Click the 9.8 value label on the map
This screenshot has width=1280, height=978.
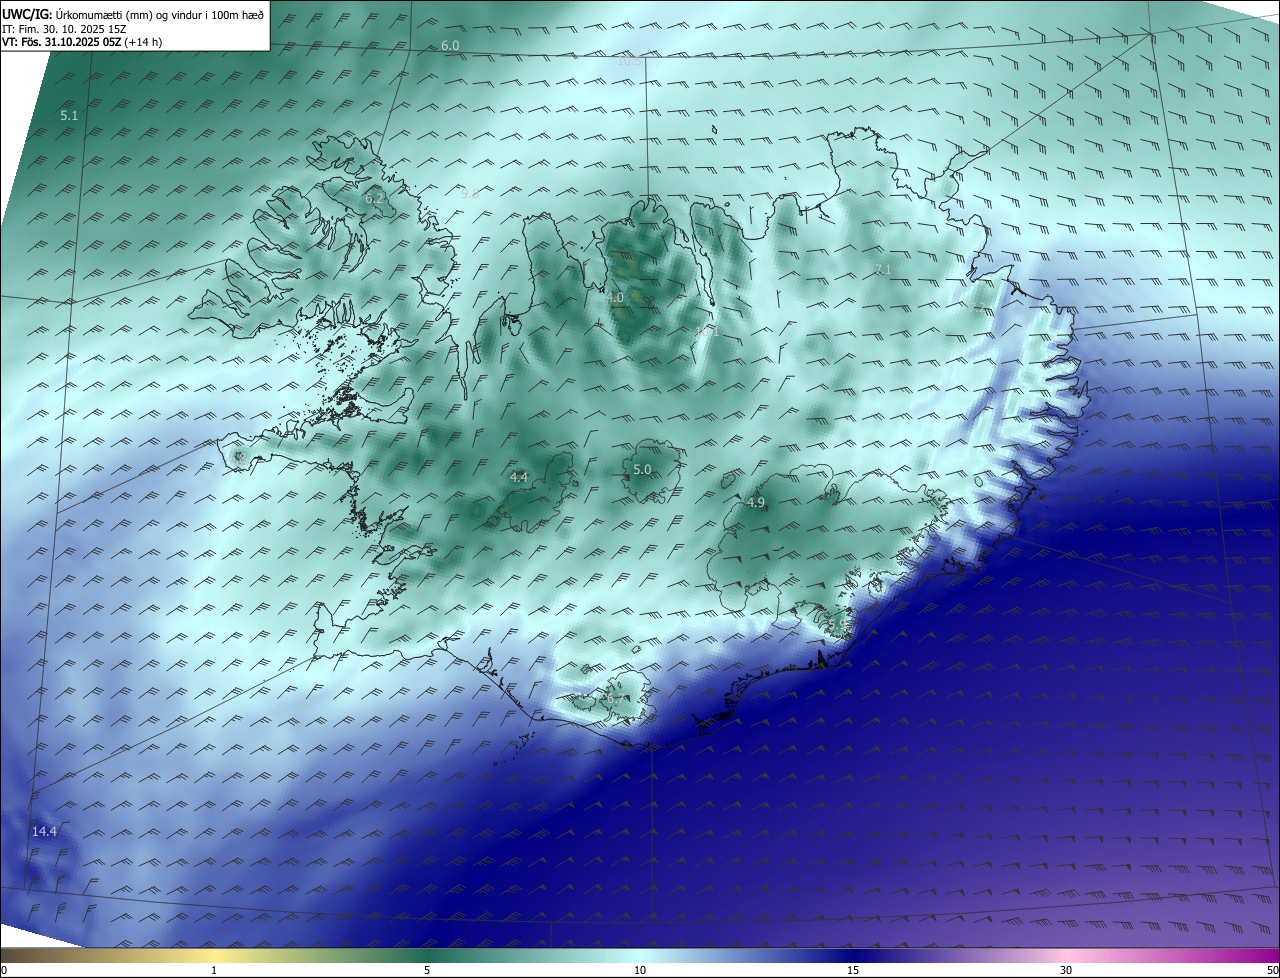coord(470,193)
